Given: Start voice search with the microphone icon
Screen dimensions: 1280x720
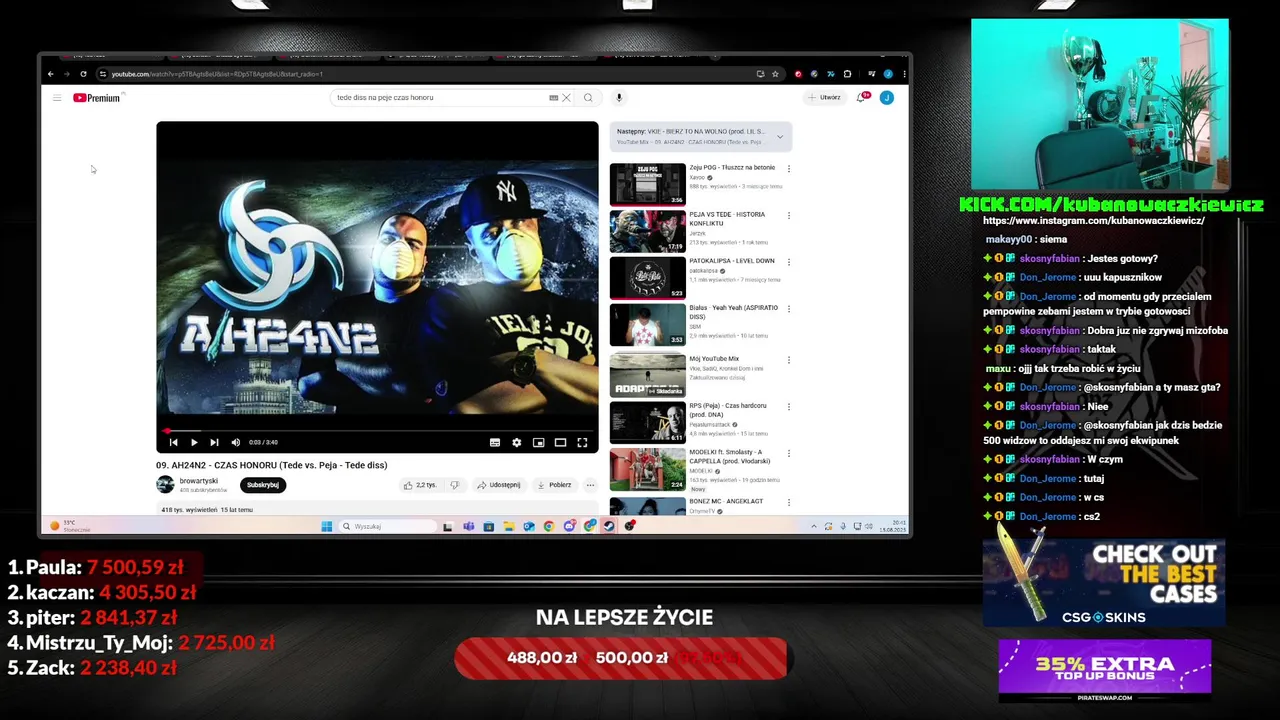Looking at the screenshot, I should tap(619, 98).
